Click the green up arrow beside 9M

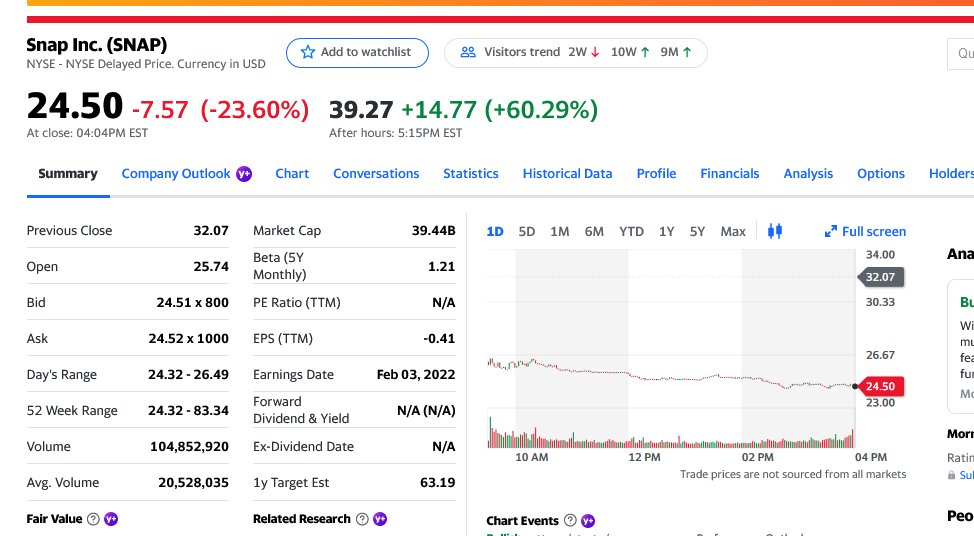pos(687,52)
